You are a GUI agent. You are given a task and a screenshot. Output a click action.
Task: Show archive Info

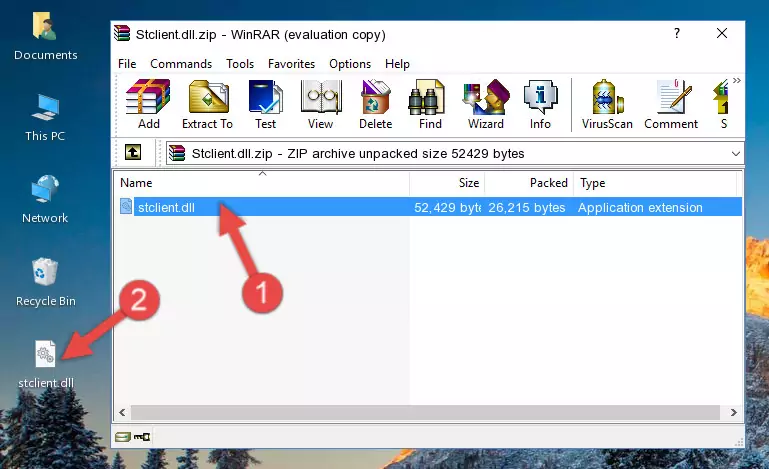(540, 104)
